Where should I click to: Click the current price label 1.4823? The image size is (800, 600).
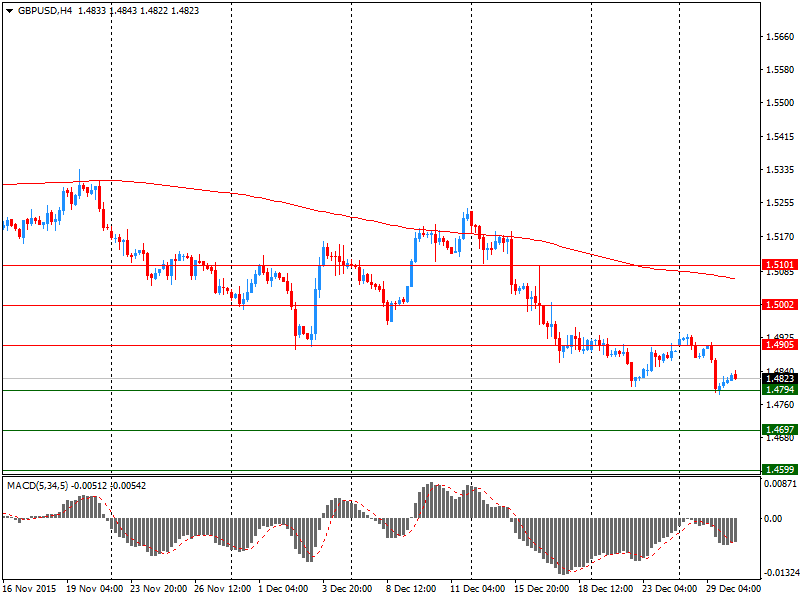pyautogui.click(x=780, y=378)
